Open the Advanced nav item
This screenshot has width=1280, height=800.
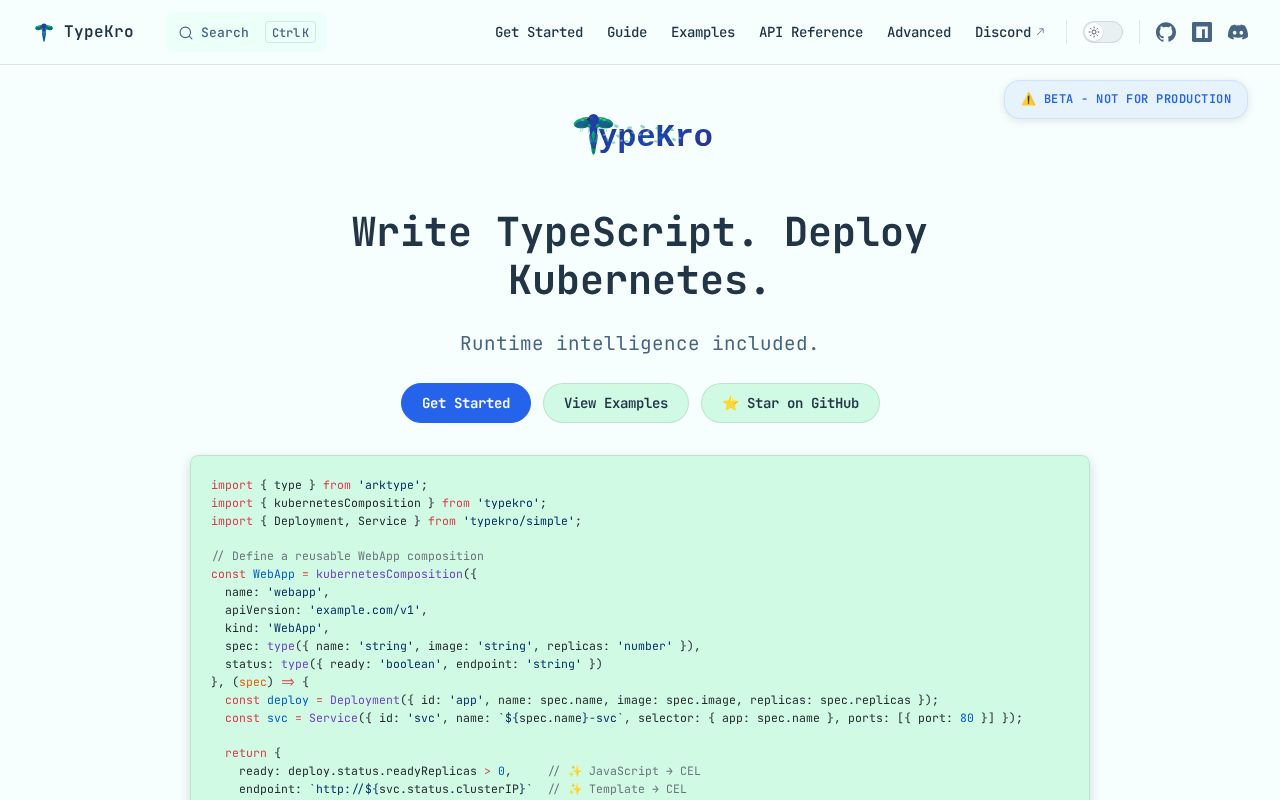coord(919,32)
